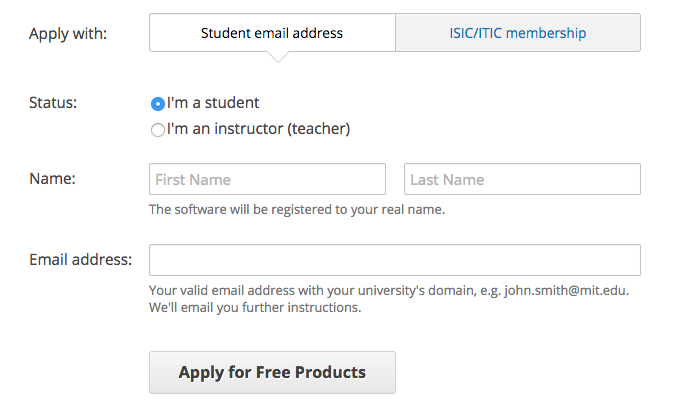The width and height of the screenshot is (693, 416).
Task: Select the "I'm a student" radio button
Action: [157, 103]
